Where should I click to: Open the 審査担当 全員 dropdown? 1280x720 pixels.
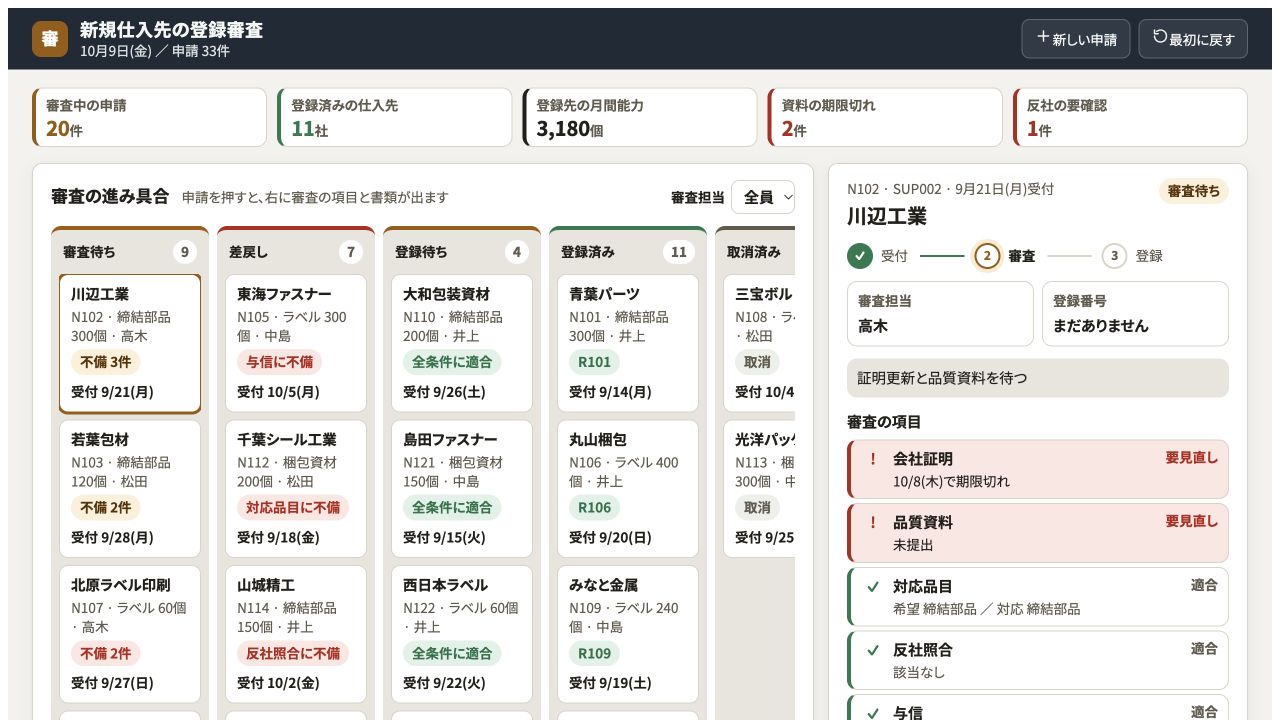[763, 197]
